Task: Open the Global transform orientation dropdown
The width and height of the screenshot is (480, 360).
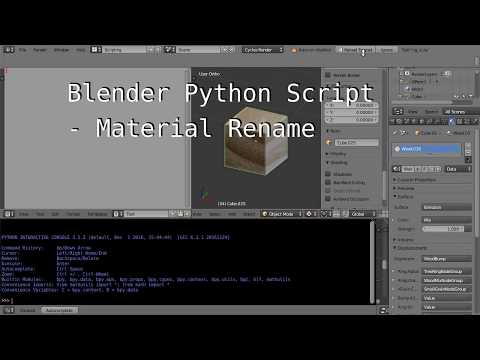Action: [363, 214]
